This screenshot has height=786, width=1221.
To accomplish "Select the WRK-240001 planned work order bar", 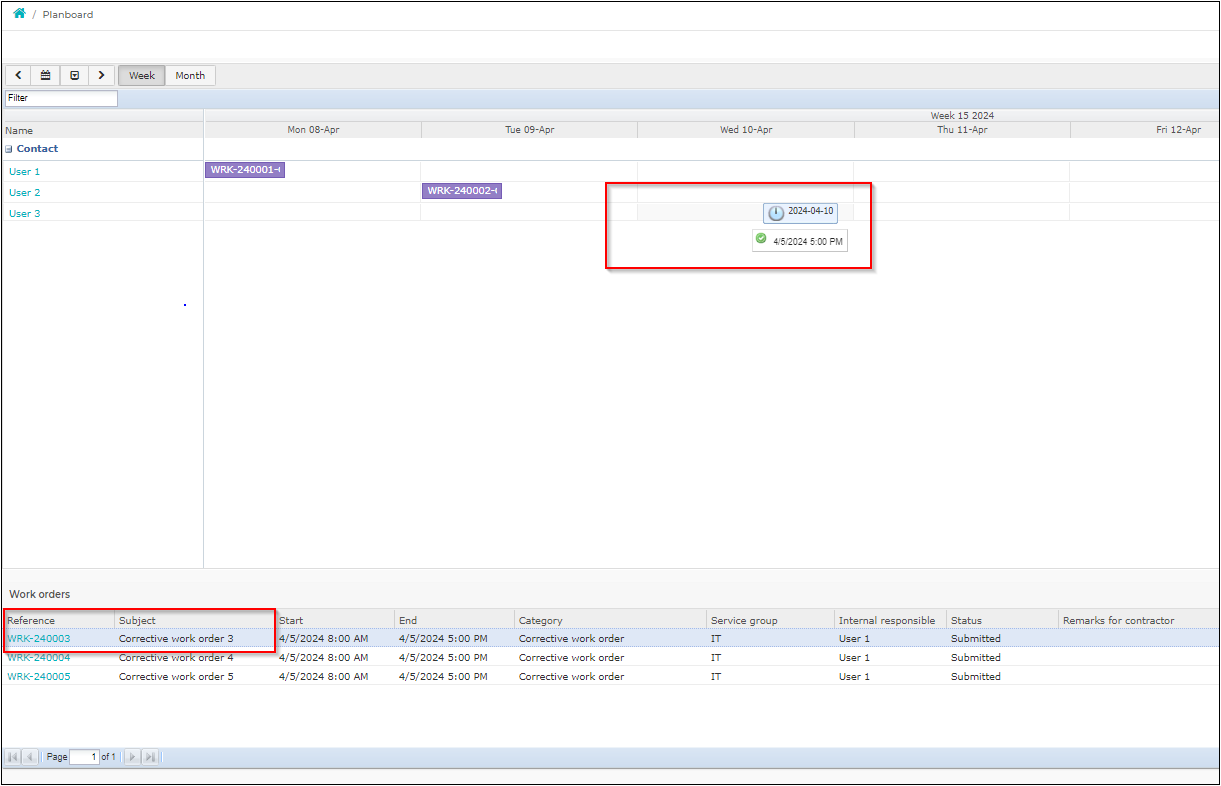I will pyautogui.click(x=245, y=170).
